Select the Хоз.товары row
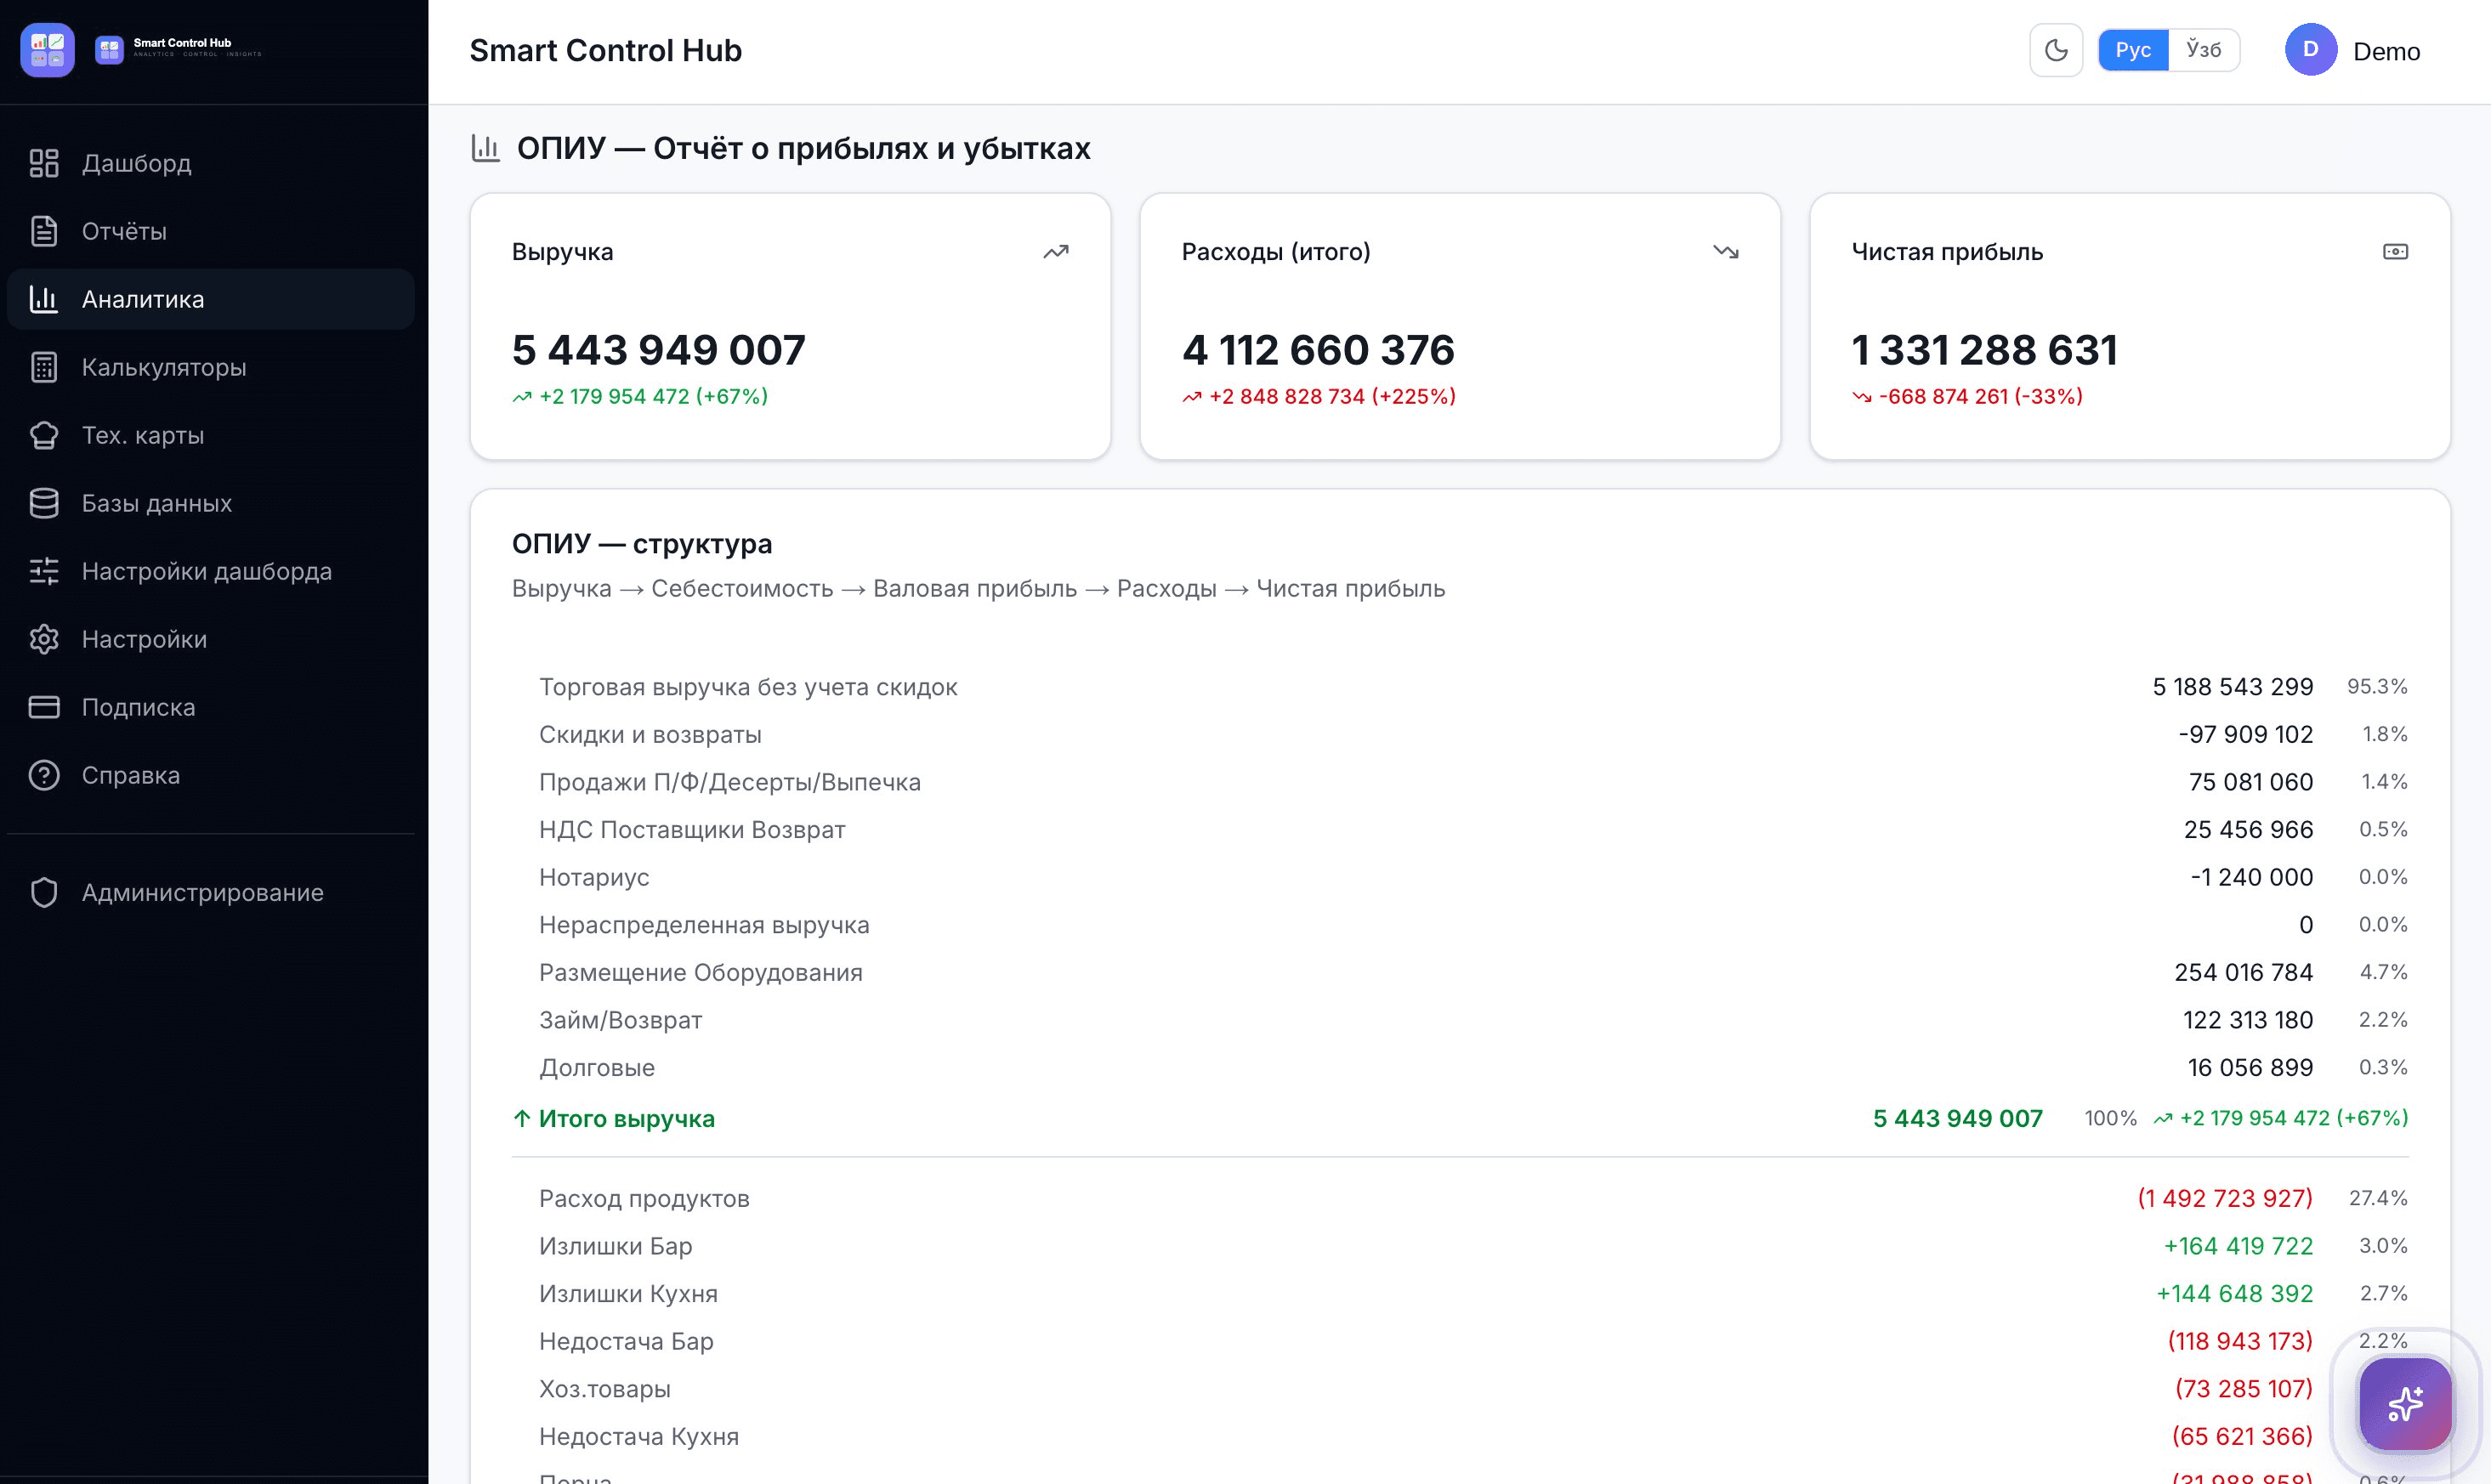This screenshot has height=1484, width=2491. click(1460, 1389)
